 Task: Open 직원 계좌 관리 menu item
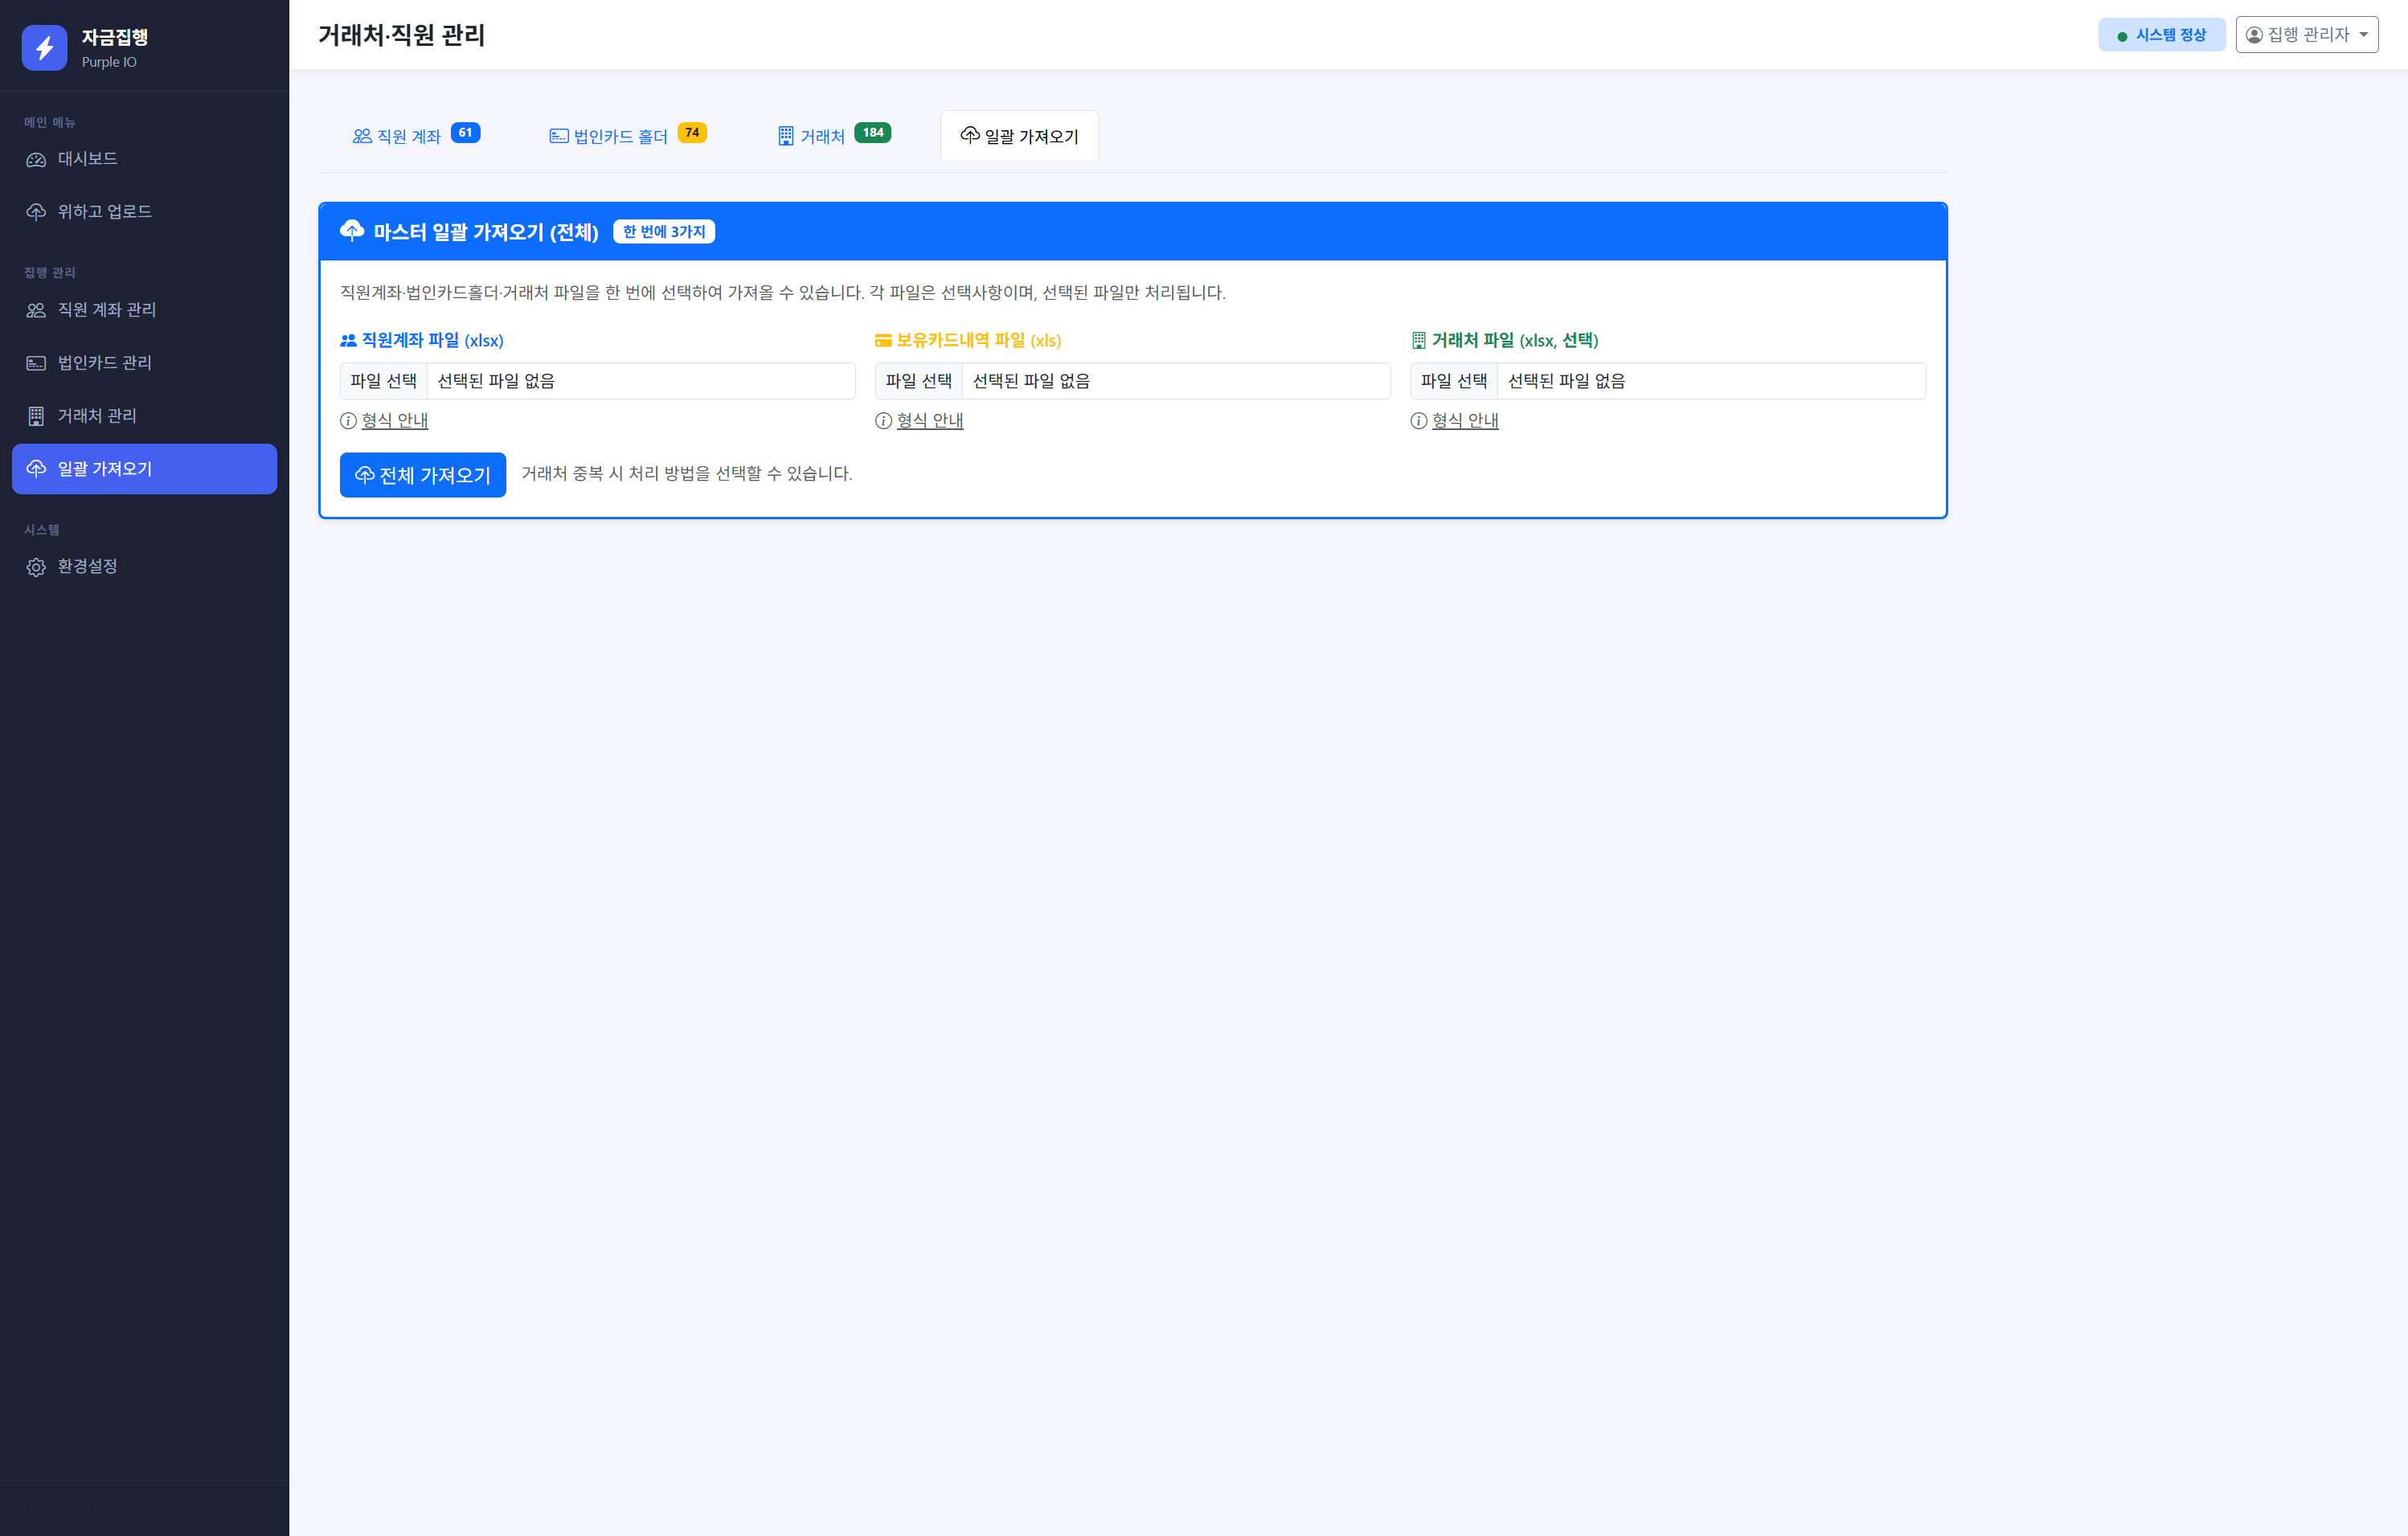[x=106, y=310]
